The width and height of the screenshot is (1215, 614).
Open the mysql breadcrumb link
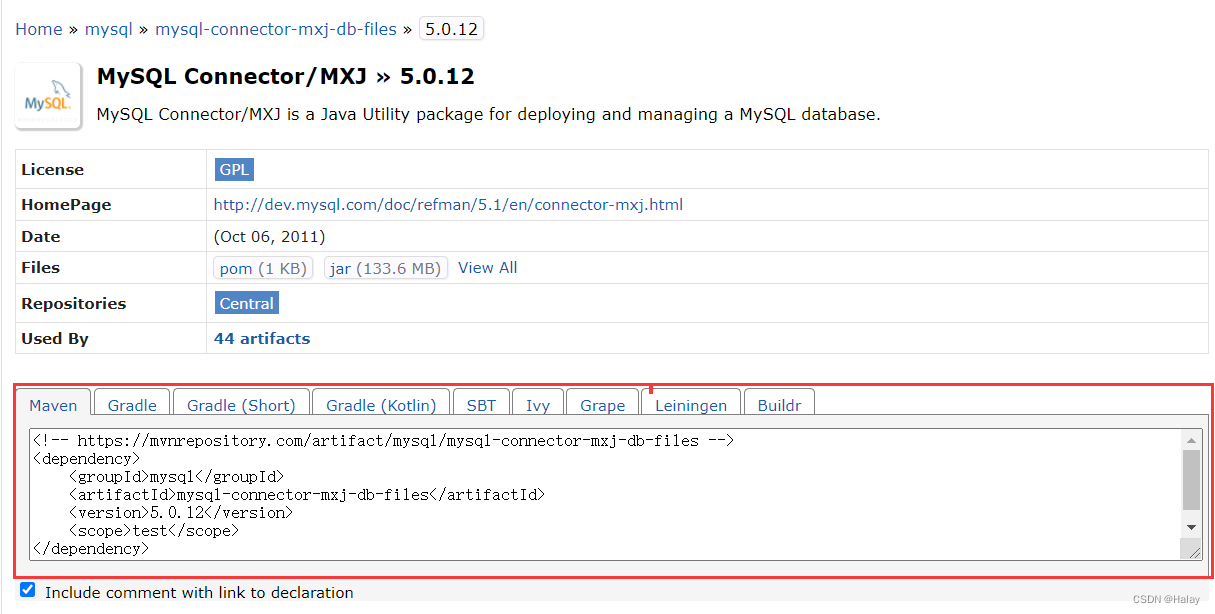109,29
